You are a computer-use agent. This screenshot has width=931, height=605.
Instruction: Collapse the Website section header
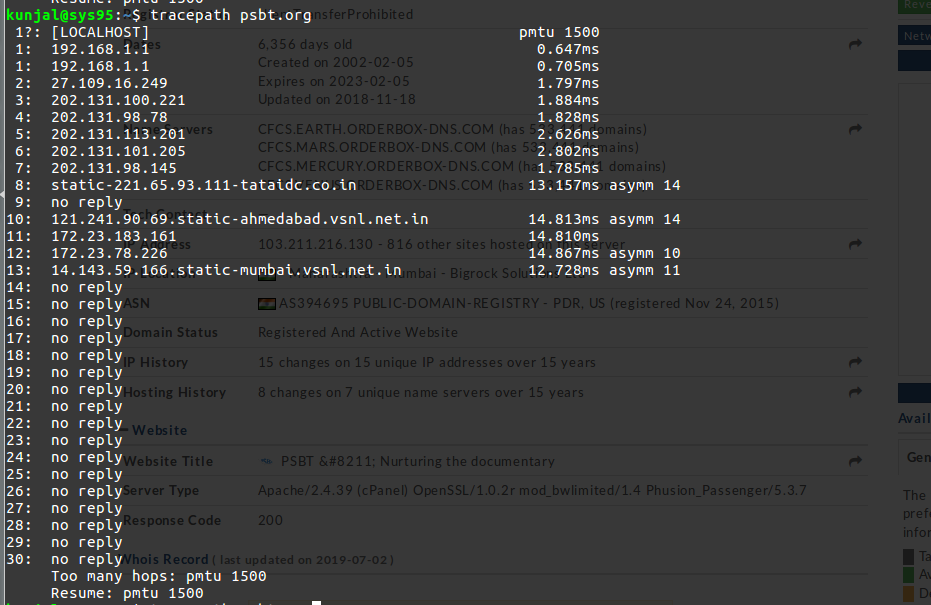click(155, 430)
